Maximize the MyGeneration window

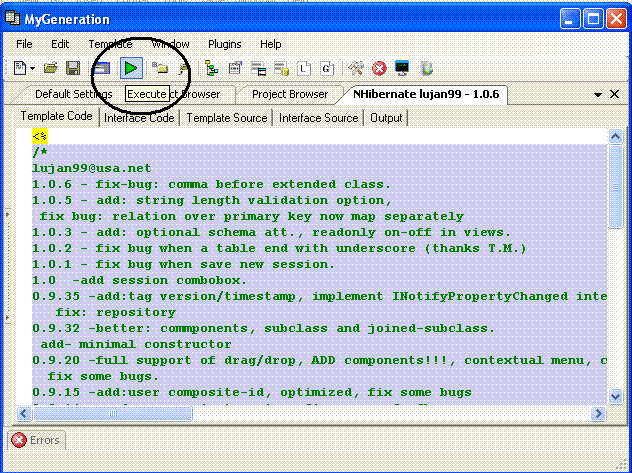(593, 19)
